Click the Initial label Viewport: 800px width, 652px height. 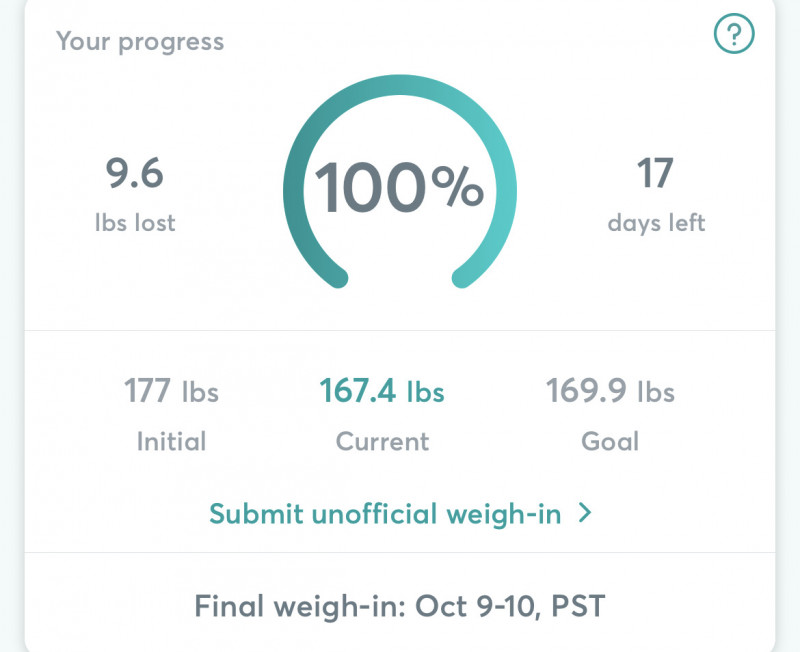click(x=171, y=441)
